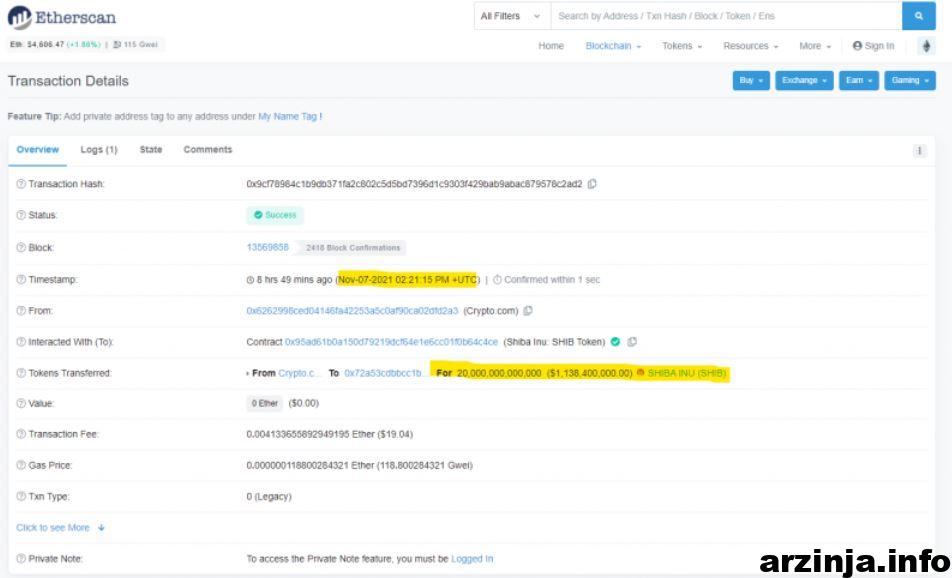The image size is (952, 578).
Task: Expand the More menu
Action: 815,46
